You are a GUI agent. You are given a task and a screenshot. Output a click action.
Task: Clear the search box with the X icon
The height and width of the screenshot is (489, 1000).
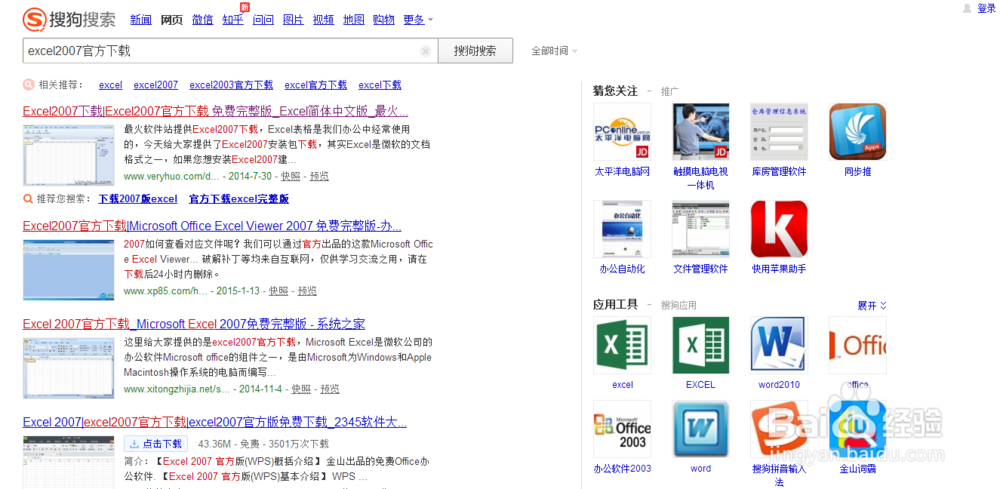426,52
